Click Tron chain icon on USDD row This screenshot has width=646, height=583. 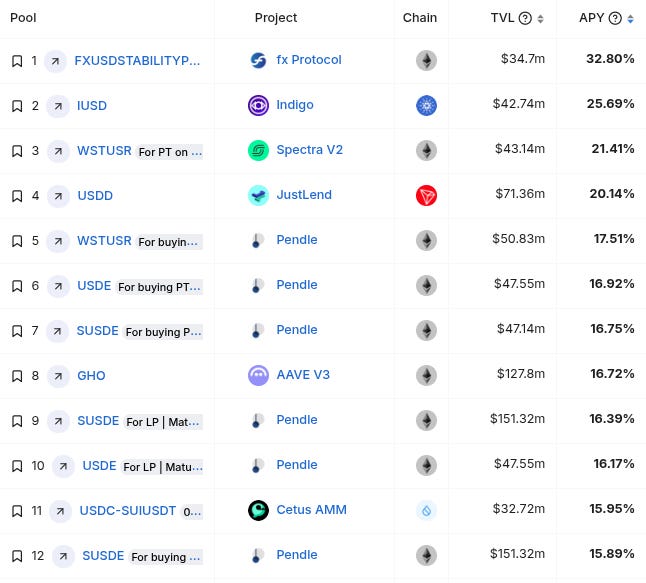(x=426, y=195)
